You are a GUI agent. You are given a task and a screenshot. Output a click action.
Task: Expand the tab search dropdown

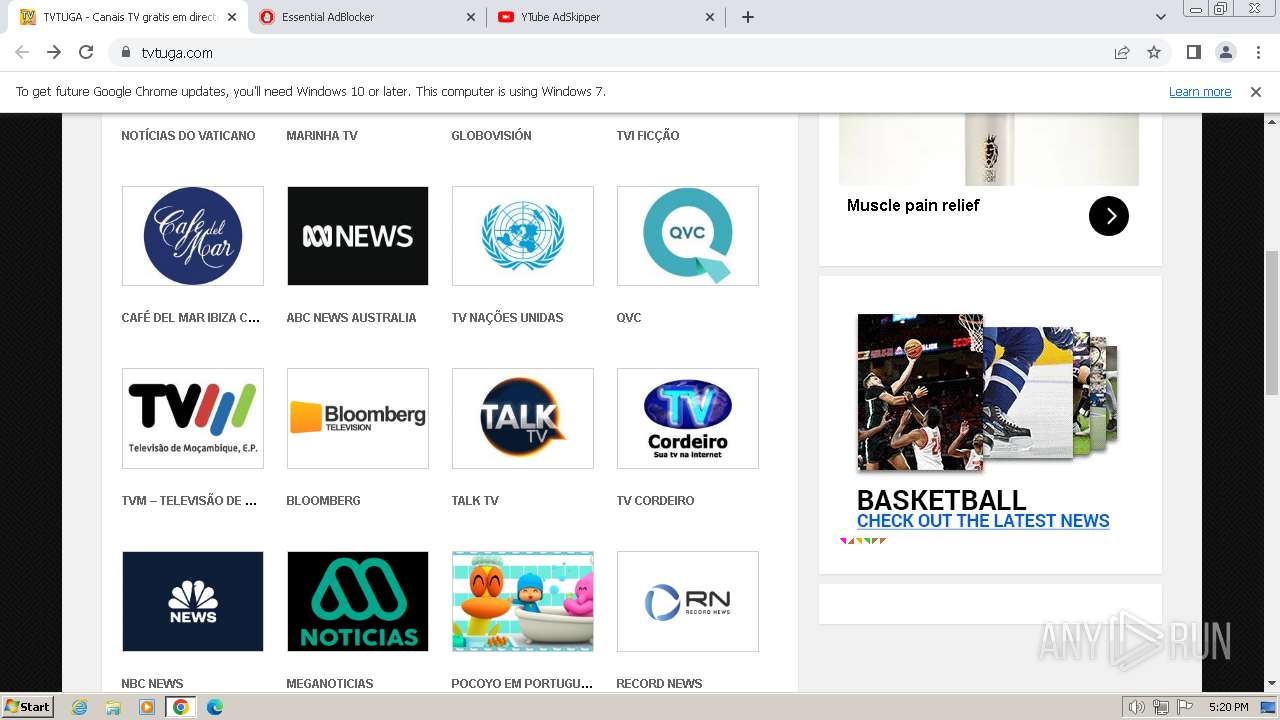click(x=1161, y=17)
